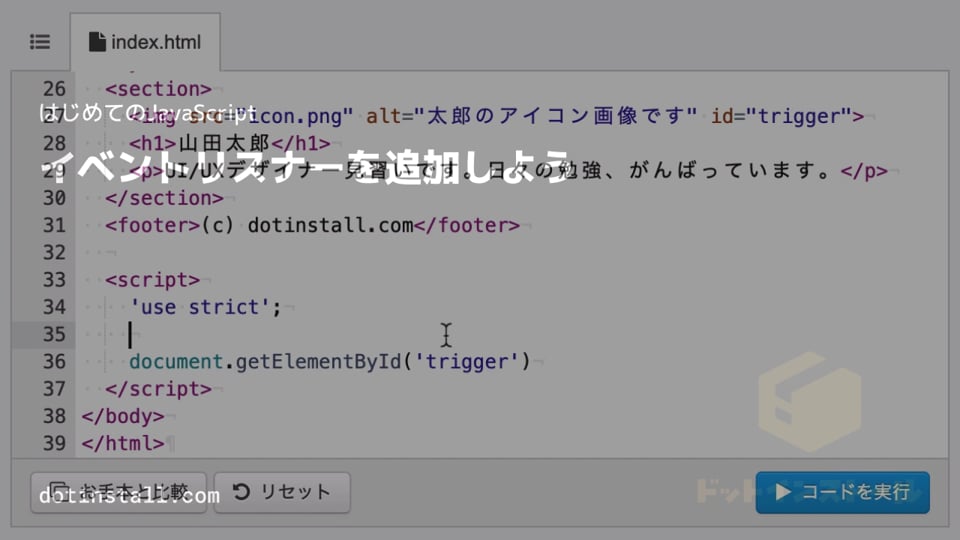Click line number 36 in gutter
This screenshot has height=540, width=960.
coord(54,361)
